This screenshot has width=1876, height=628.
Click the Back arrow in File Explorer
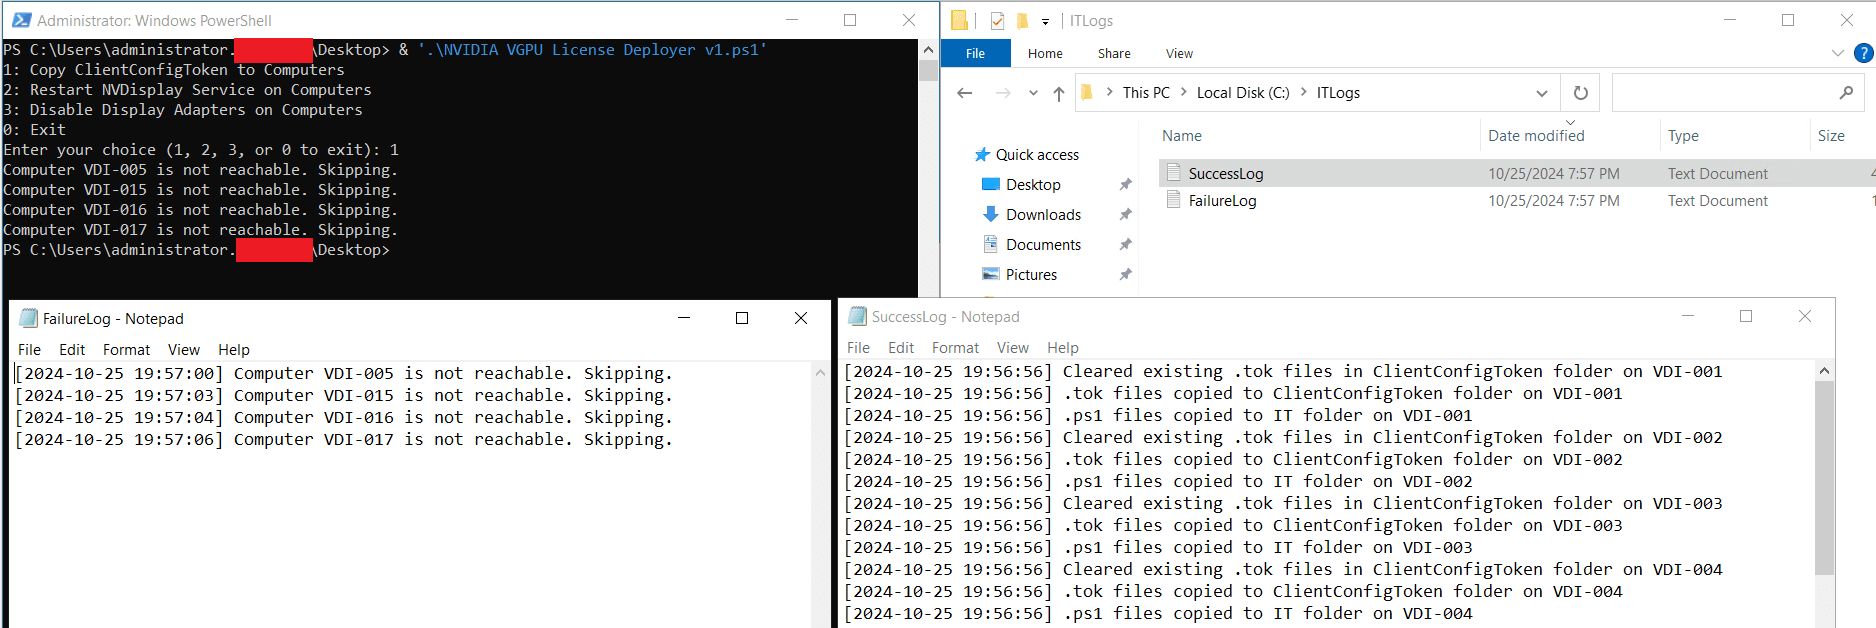tap(964, 93)
